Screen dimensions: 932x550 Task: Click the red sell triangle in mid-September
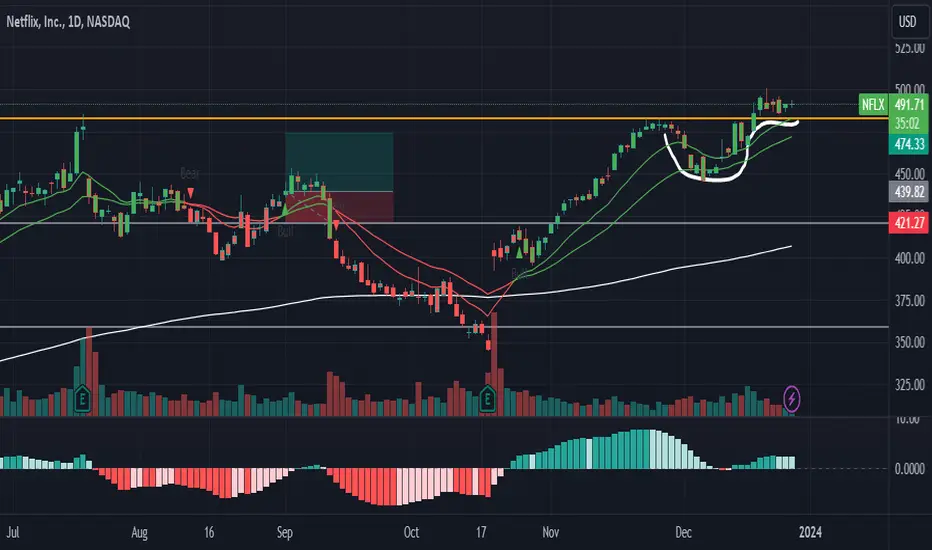336,225
